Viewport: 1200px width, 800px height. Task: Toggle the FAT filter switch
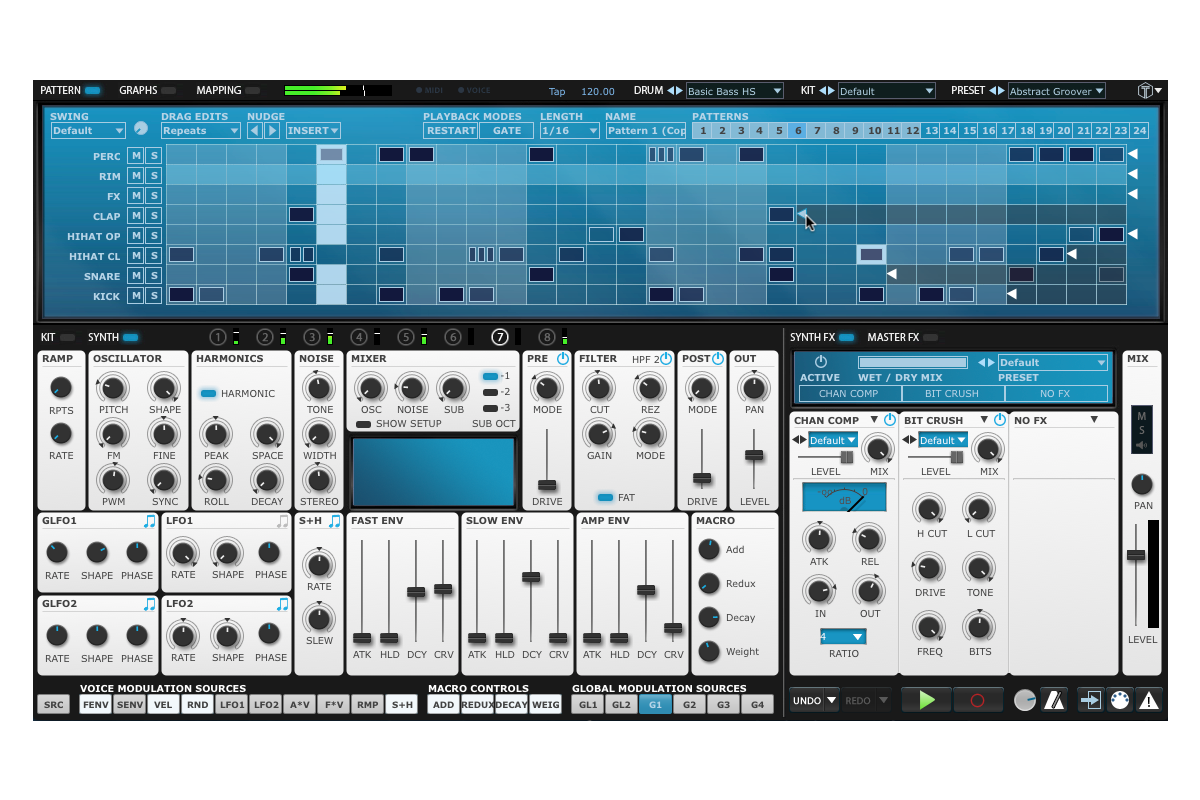(x=604, y=497)
